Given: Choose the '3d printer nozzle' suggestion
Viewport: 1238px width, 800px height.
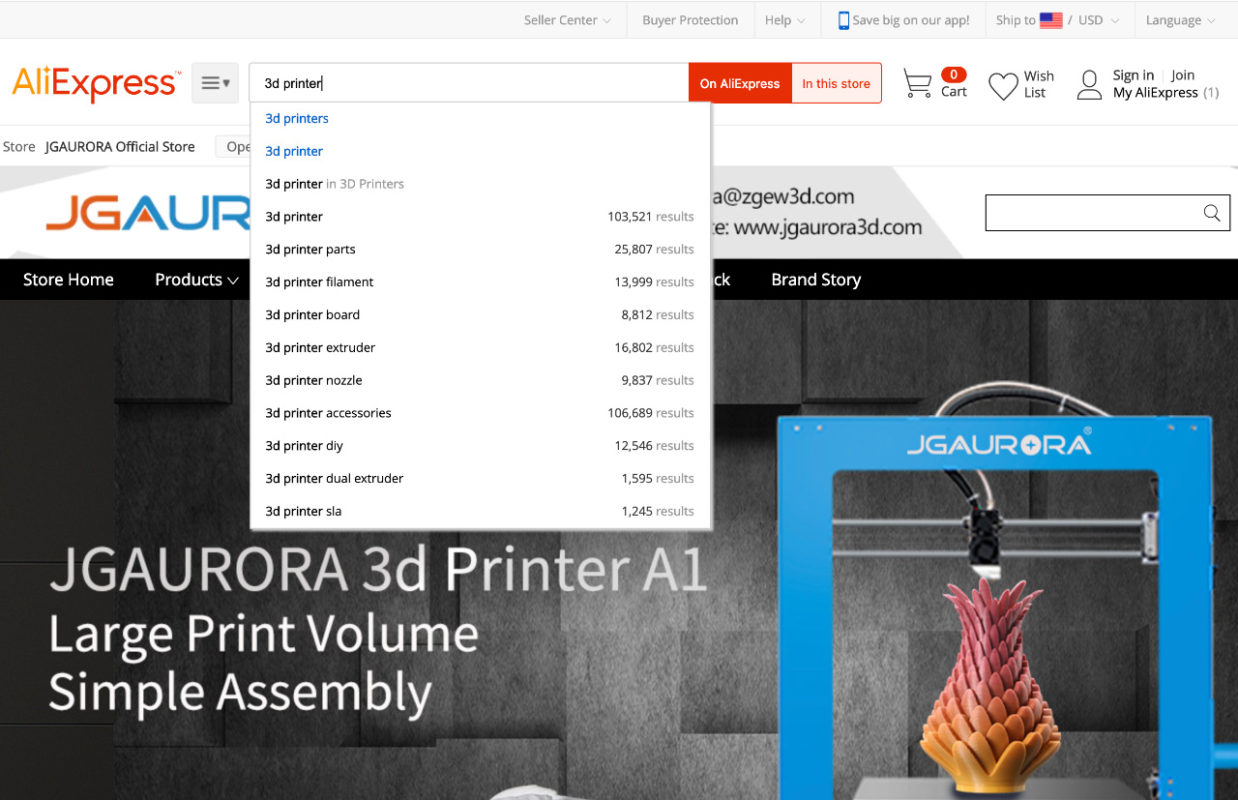Looking at the screenshot, I should 313,380.
